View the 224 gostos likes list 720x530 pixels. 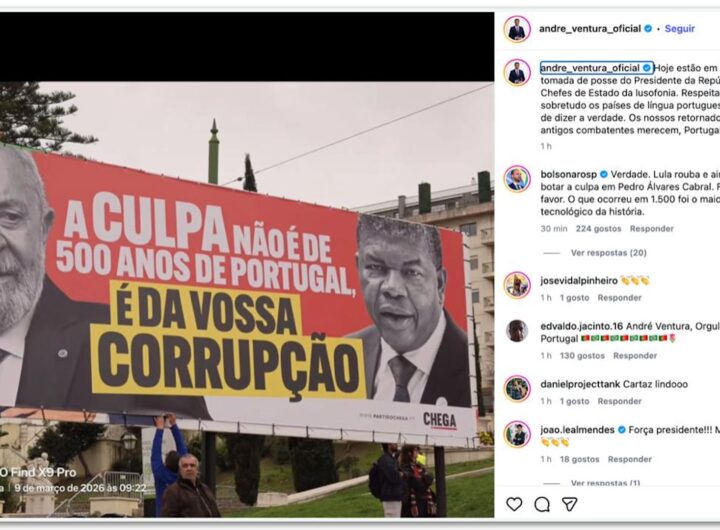point(598,228)
